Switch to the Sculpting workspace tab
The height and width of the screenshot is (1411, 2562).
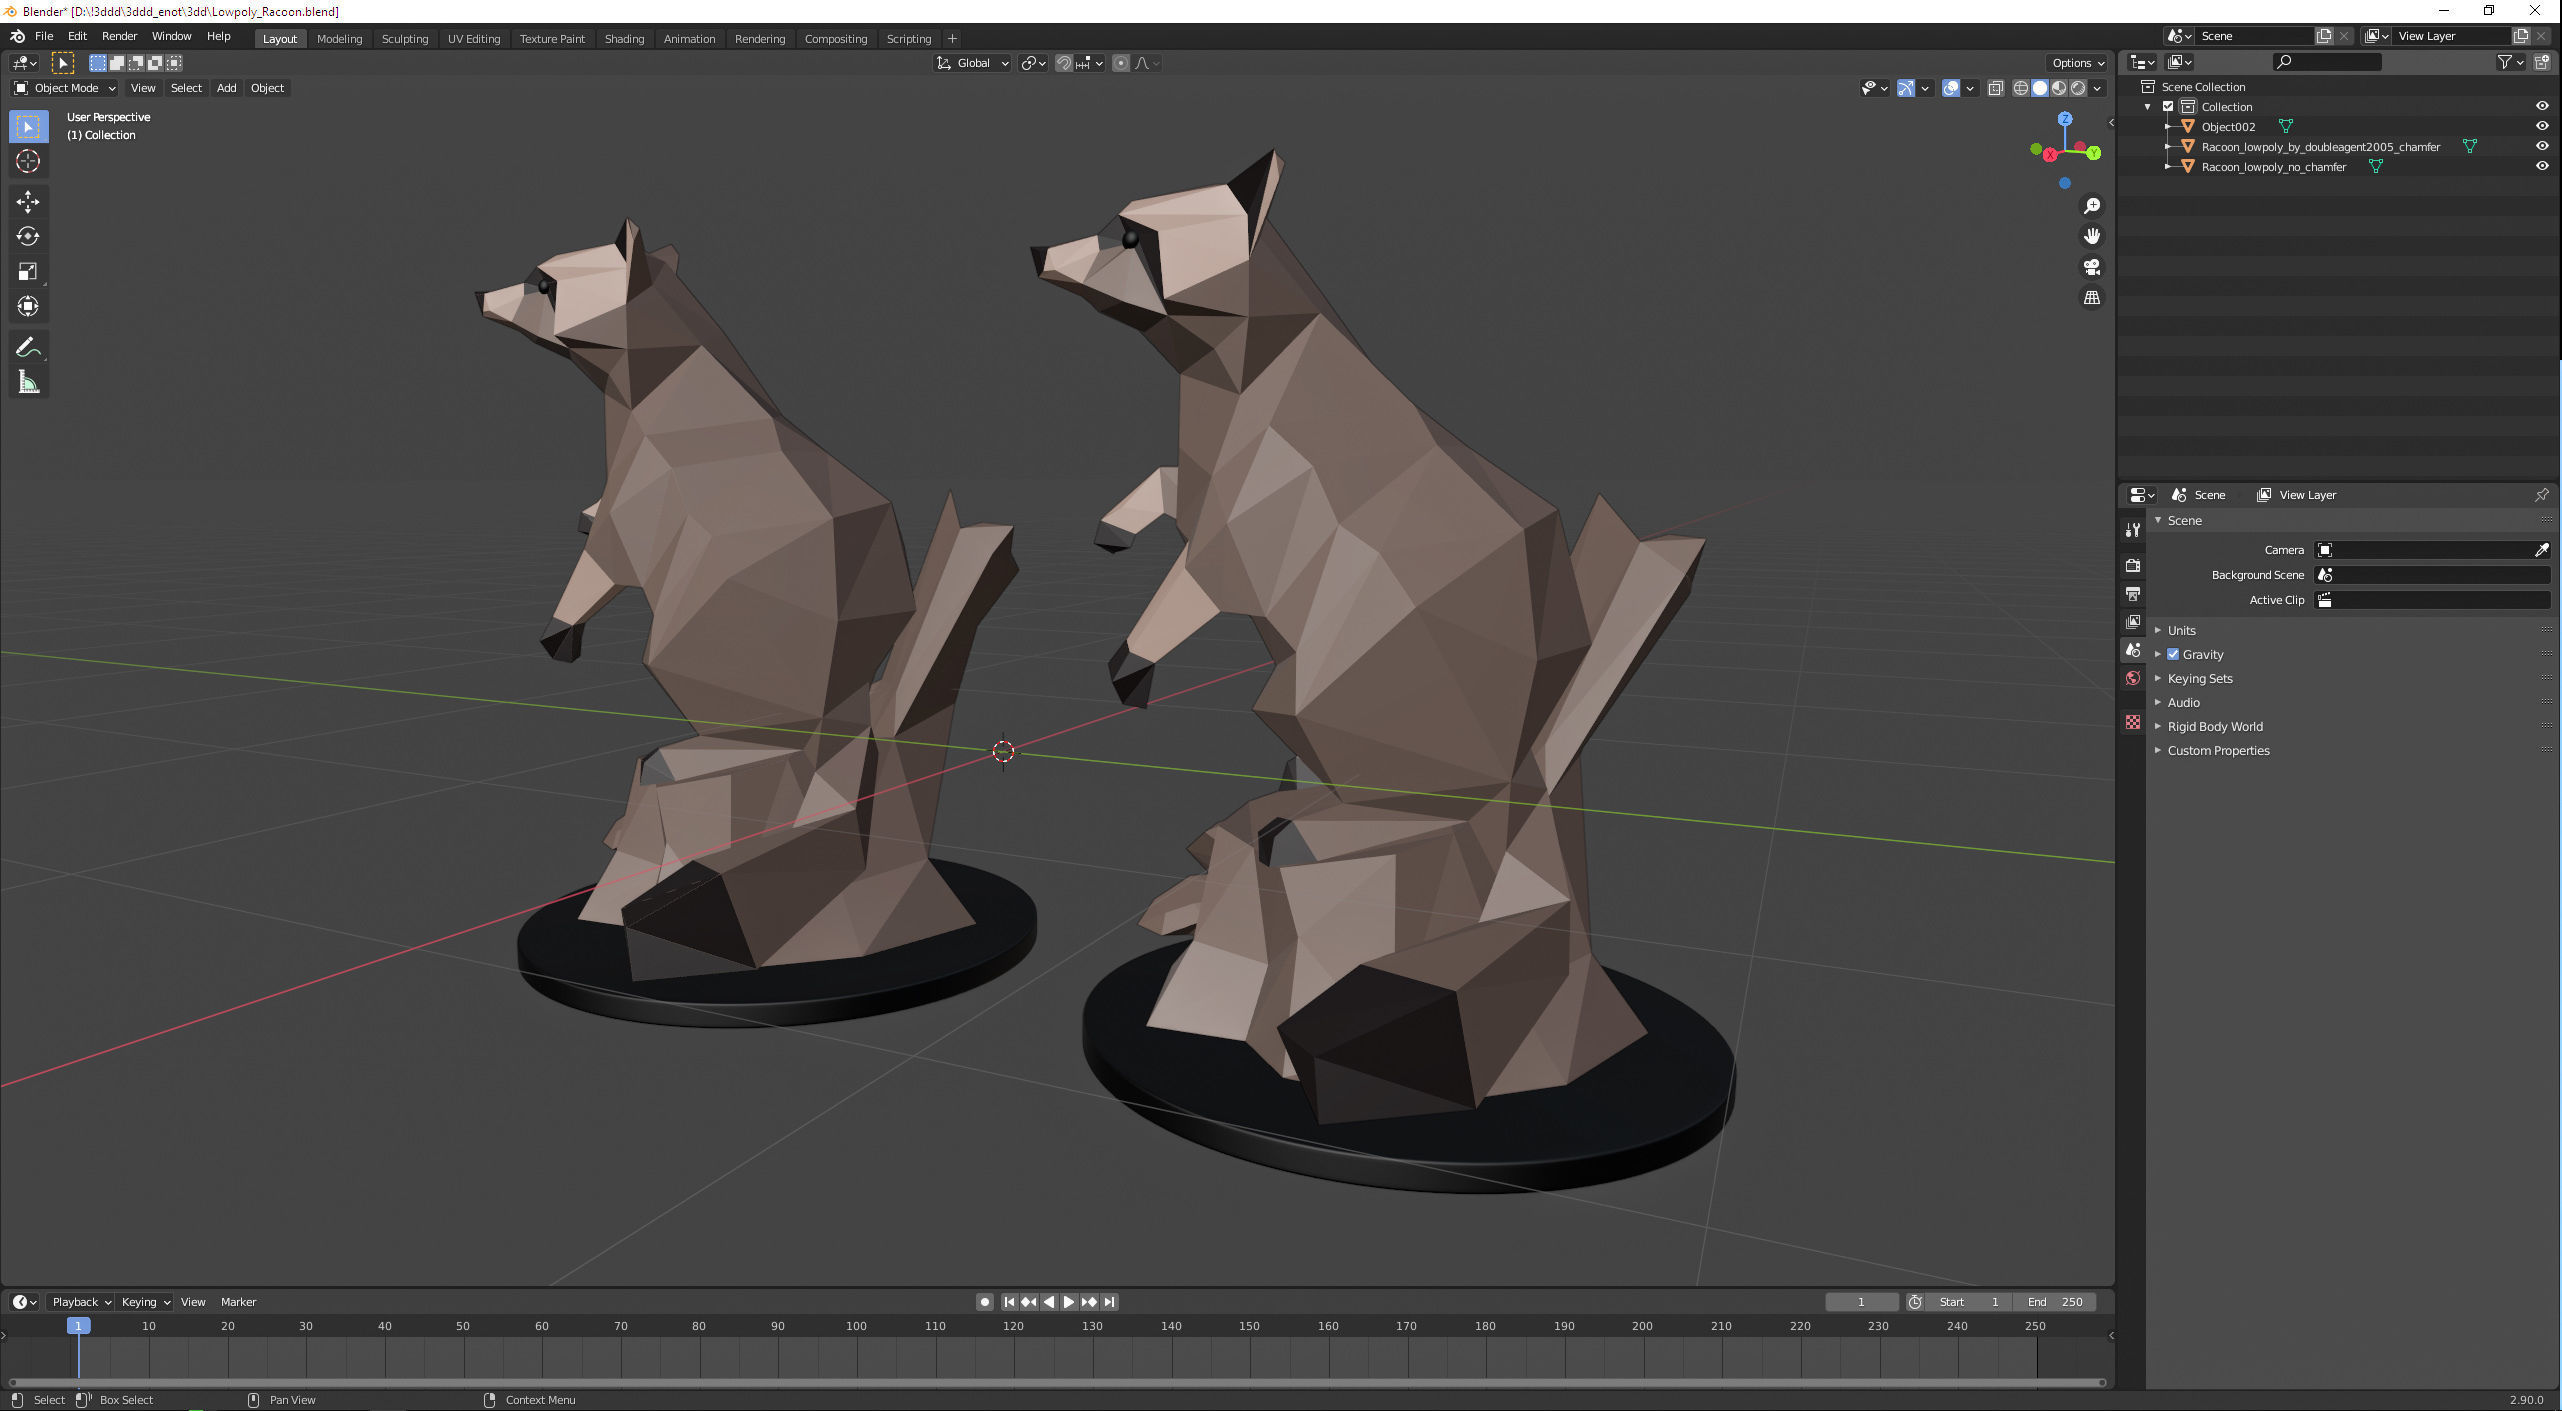tap(405, 39)
